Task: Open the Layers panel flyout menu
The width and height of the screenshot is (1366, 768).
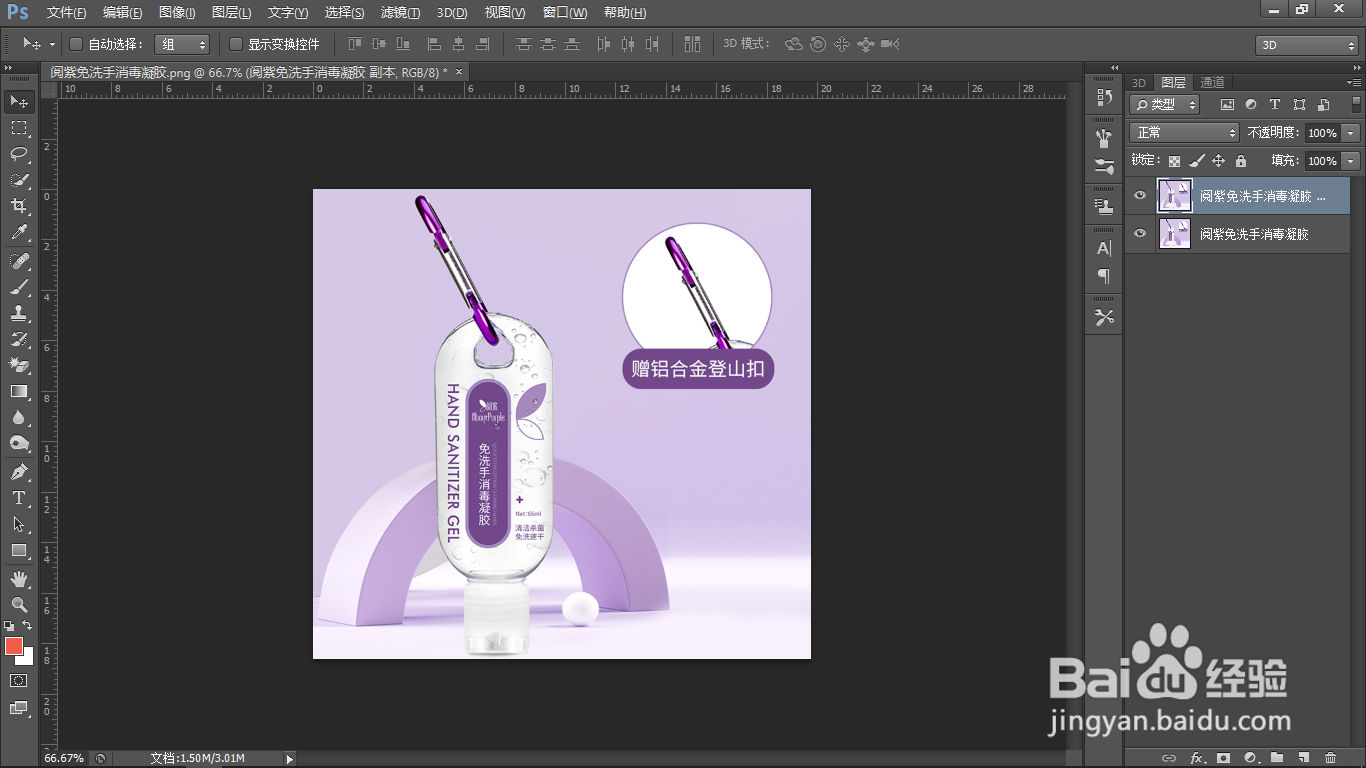Action: pos(1355,82)
